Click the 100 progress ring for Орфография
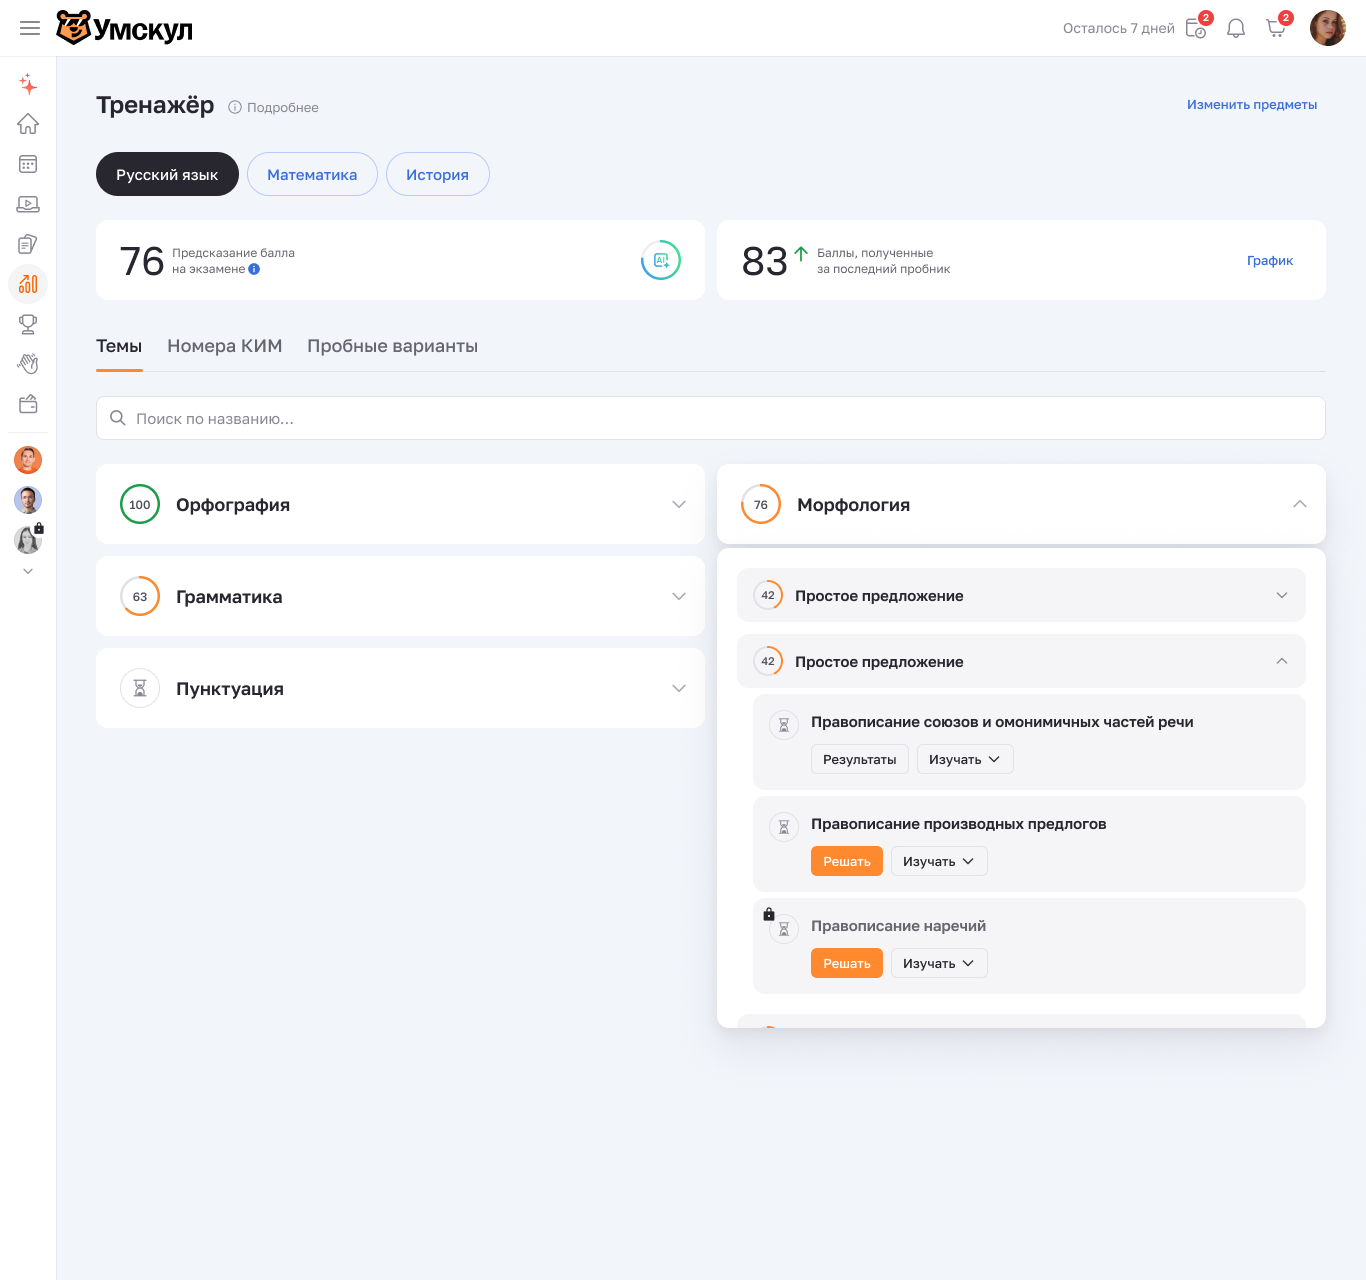The height and width of the screenshot is (1280, 1366). tap(140, 504)
